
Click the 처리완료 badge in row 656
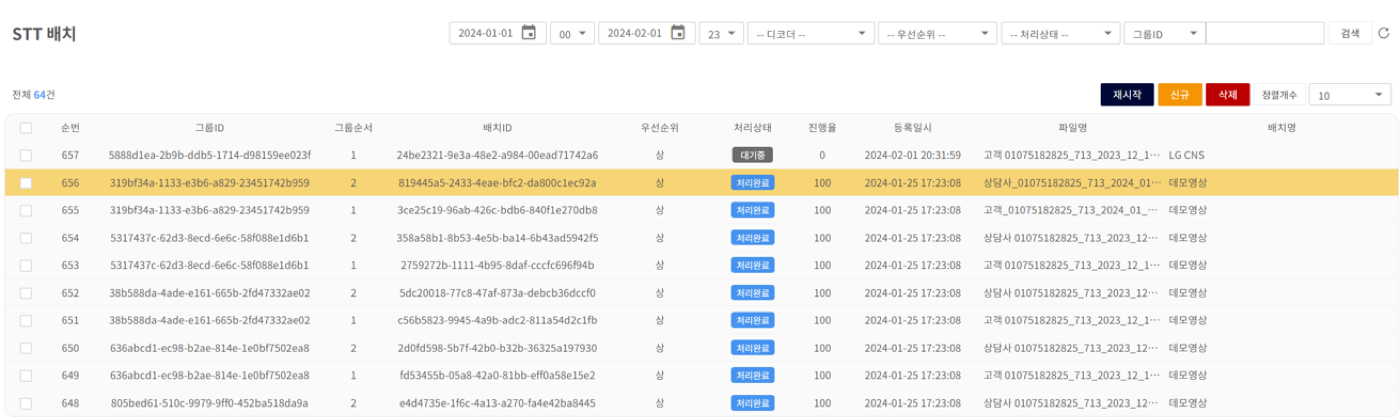click(752, 183)
